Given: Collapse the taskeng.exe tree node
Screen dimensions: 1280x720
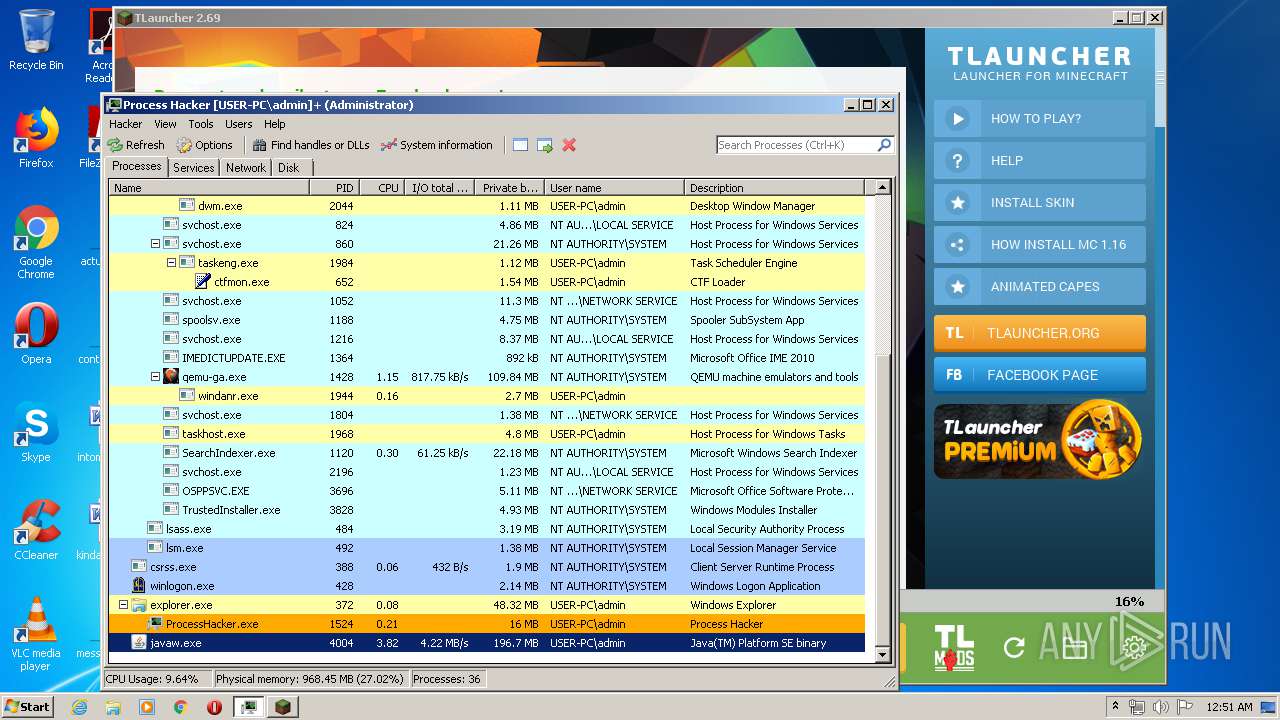Looking at the screenshot, I should tap(171, 263).
